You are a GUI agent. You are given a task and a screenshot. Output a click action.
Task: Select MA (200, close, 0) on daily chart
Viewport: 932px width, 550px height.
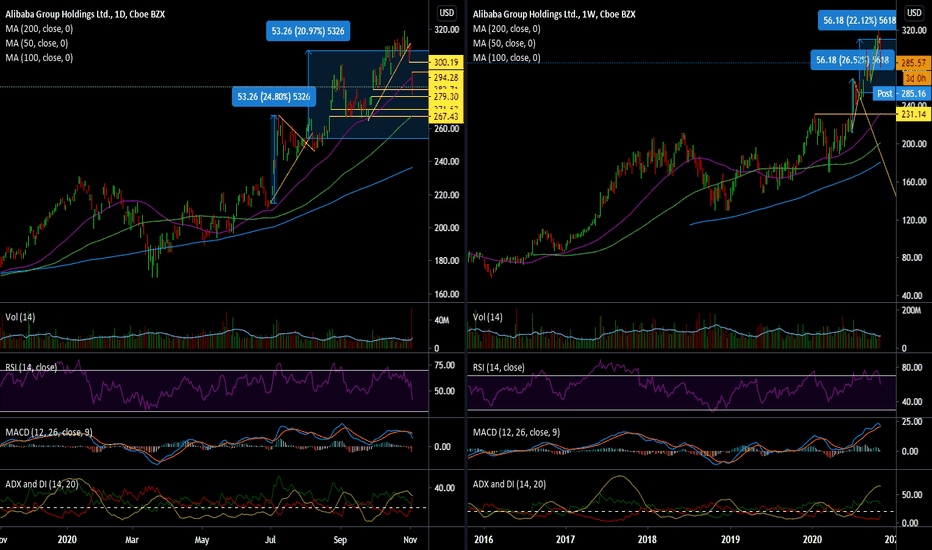pyautogui.click(x=39, y=29)
